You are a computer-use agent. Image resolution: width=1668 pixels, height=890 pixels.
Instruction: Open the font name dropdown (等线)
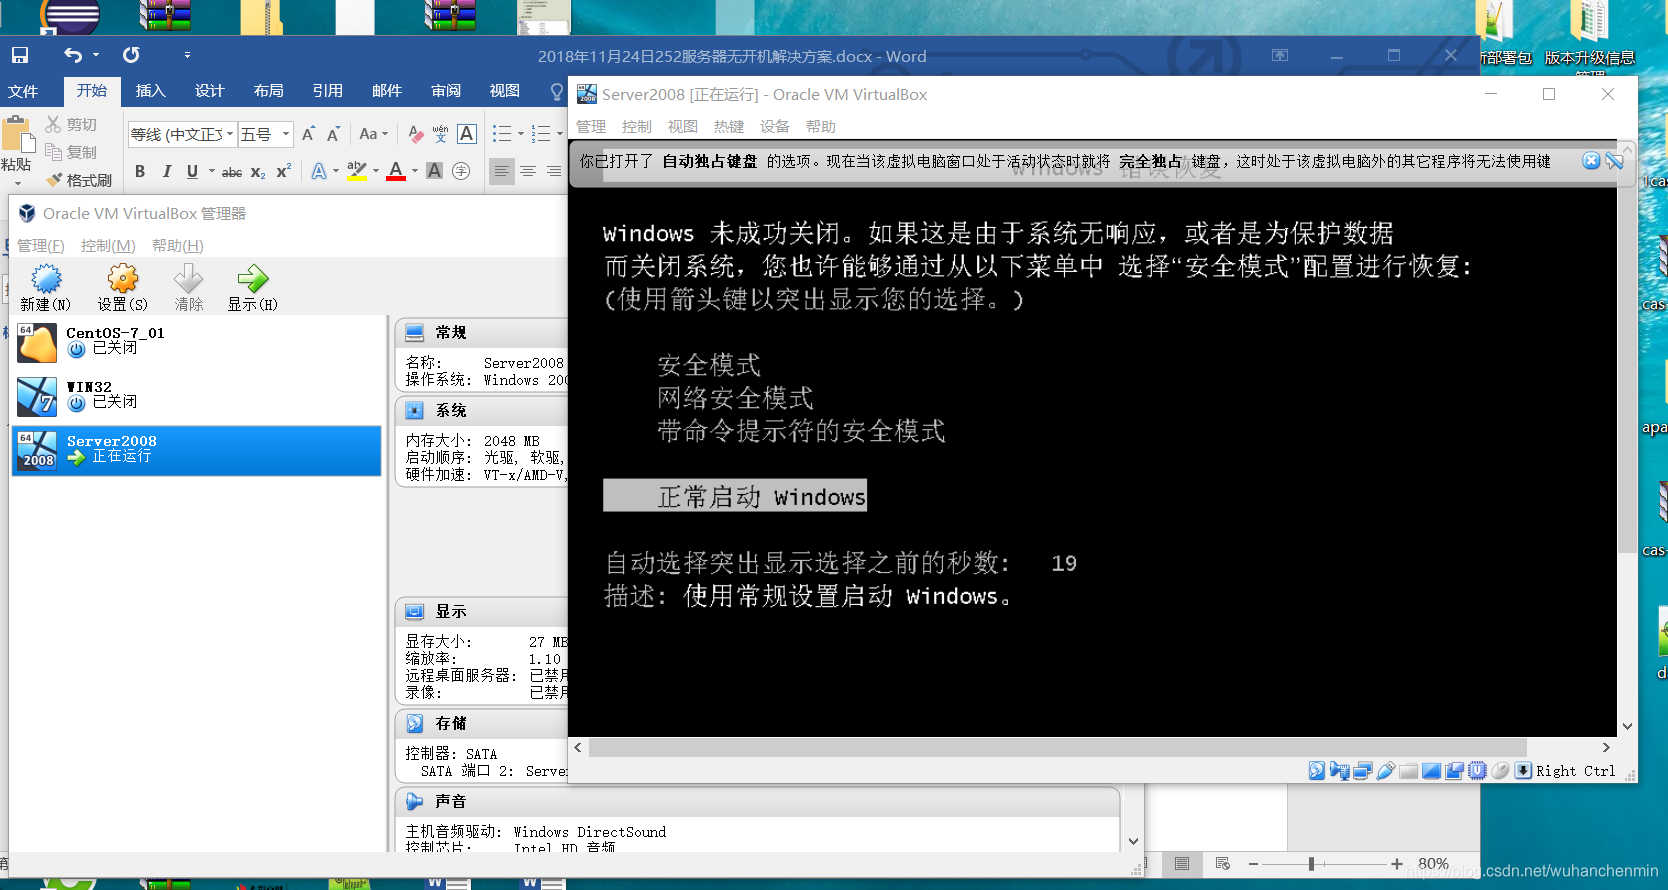pos(230,134)
